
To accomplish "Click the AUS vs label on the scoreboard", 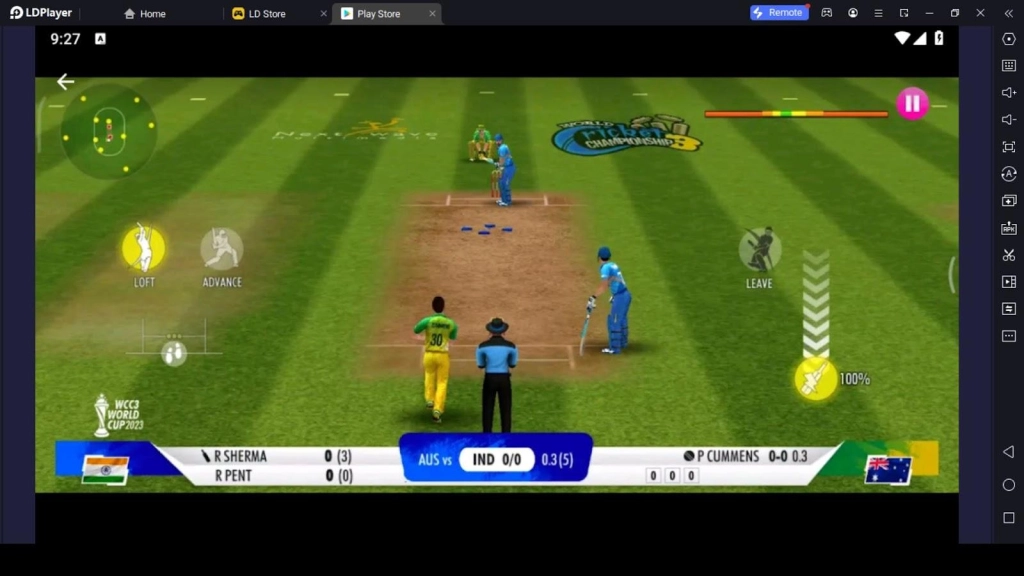I will [x=434, y=460].
